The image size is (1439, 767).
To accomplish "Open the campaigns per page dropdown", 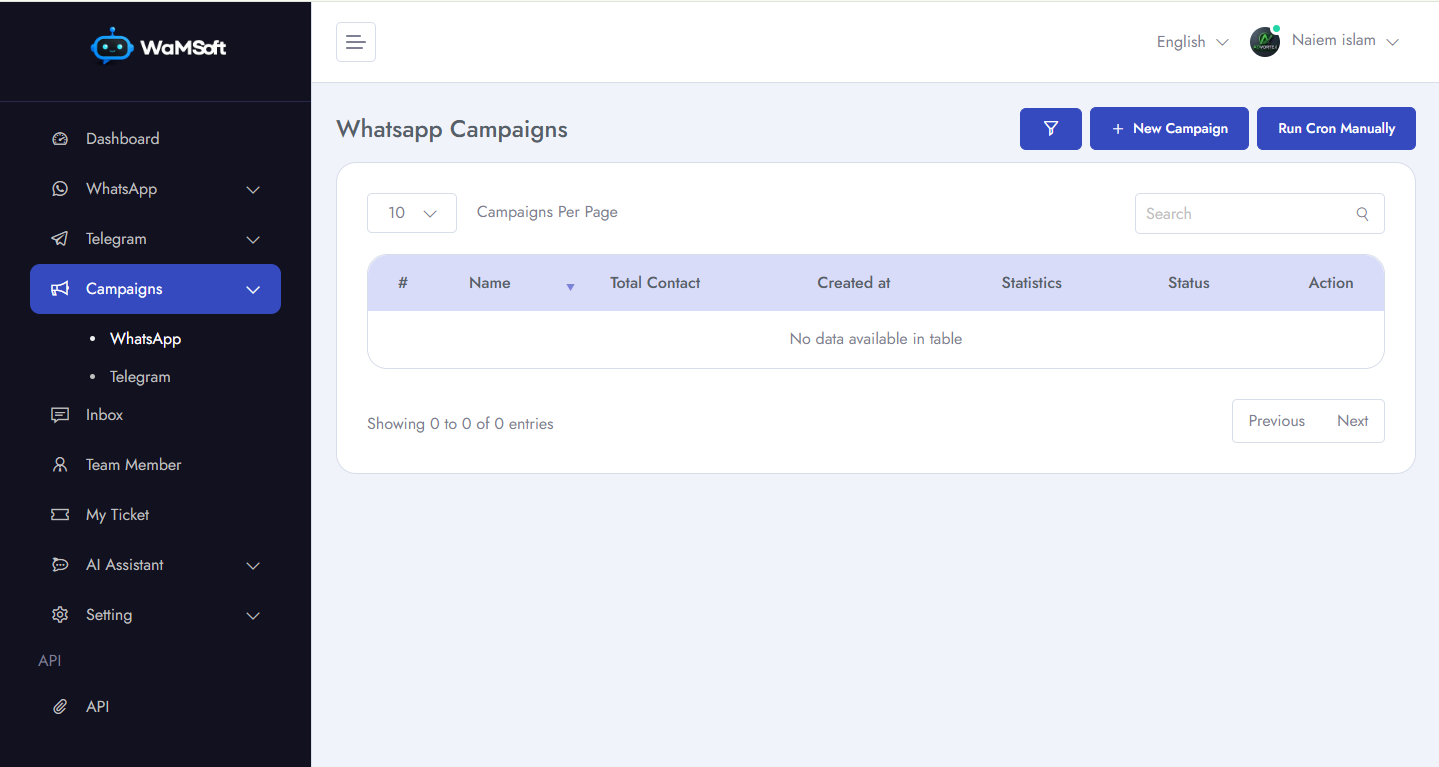I will 412,213.
